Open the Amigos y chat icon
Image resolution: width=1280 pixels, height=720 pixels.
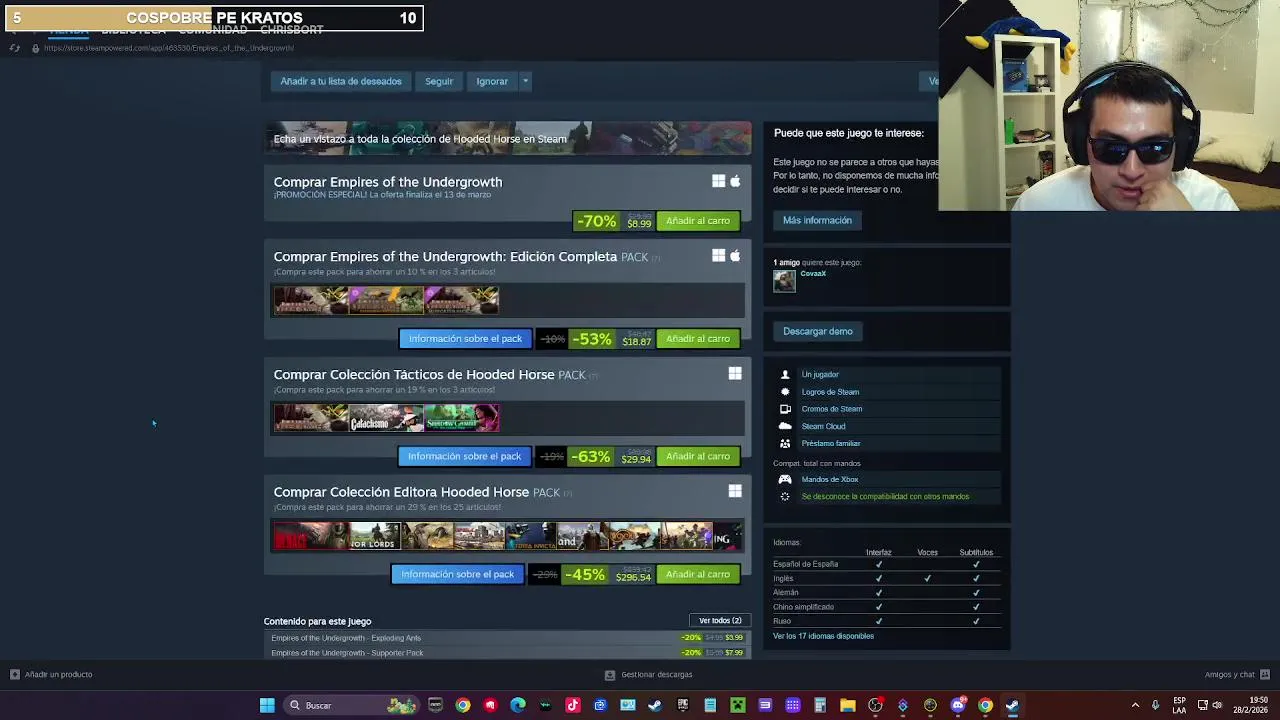tap(1265, 674)
